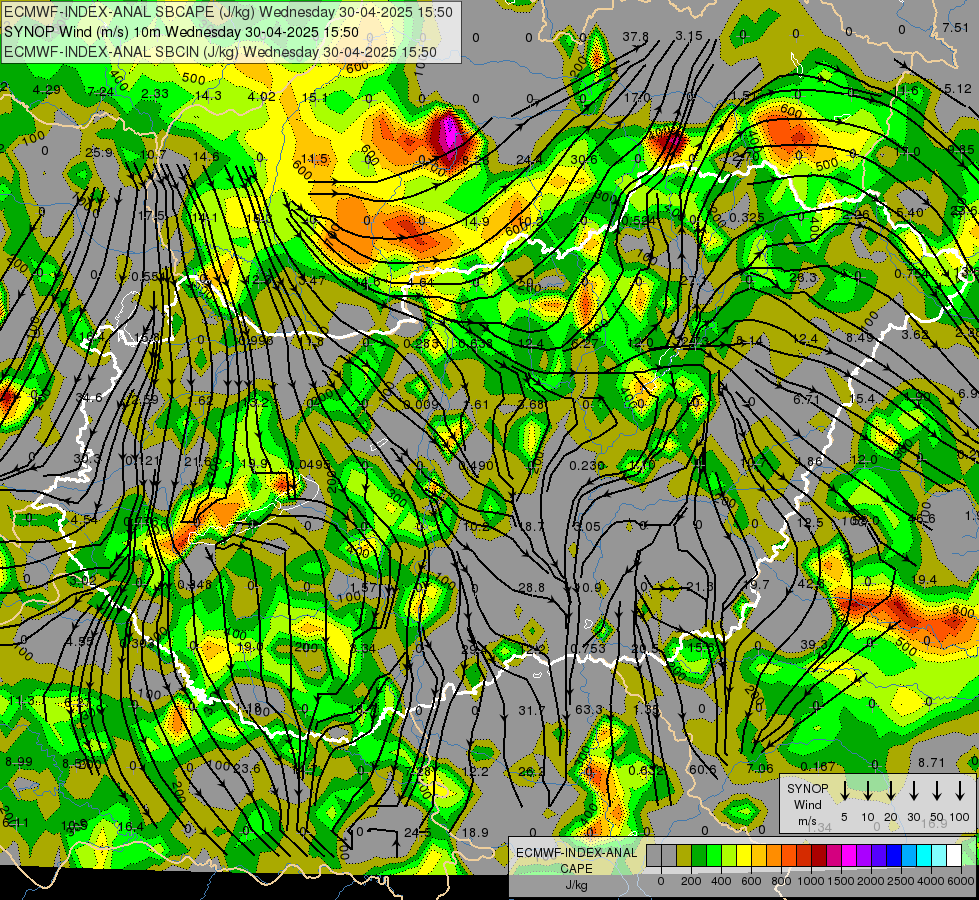Click the map value 8.49

(859, 337)
